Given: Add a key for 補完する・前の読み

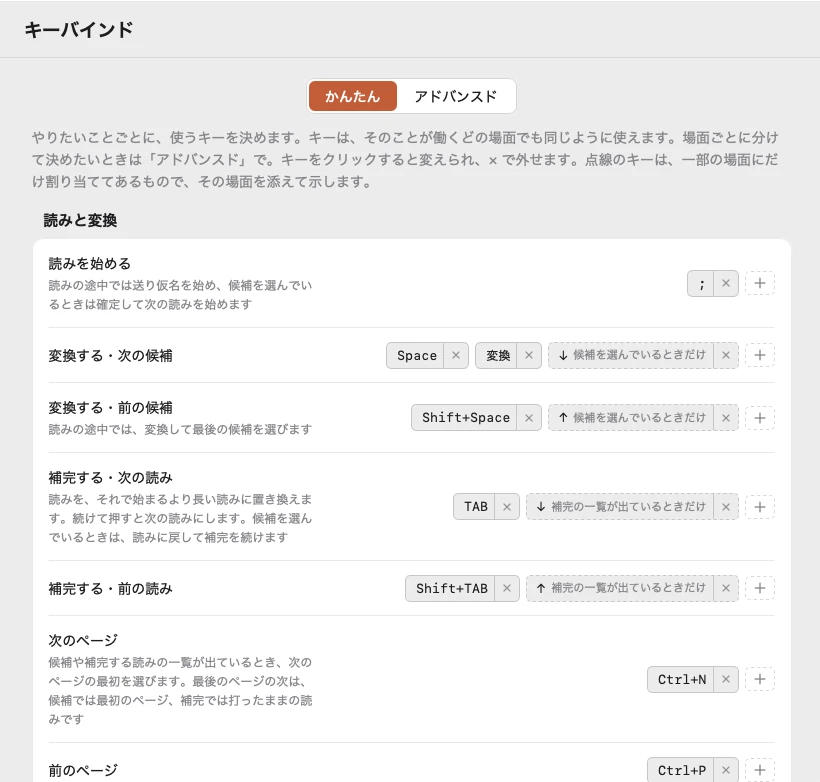Looking at the screenshot, I should tap(759, 588).
